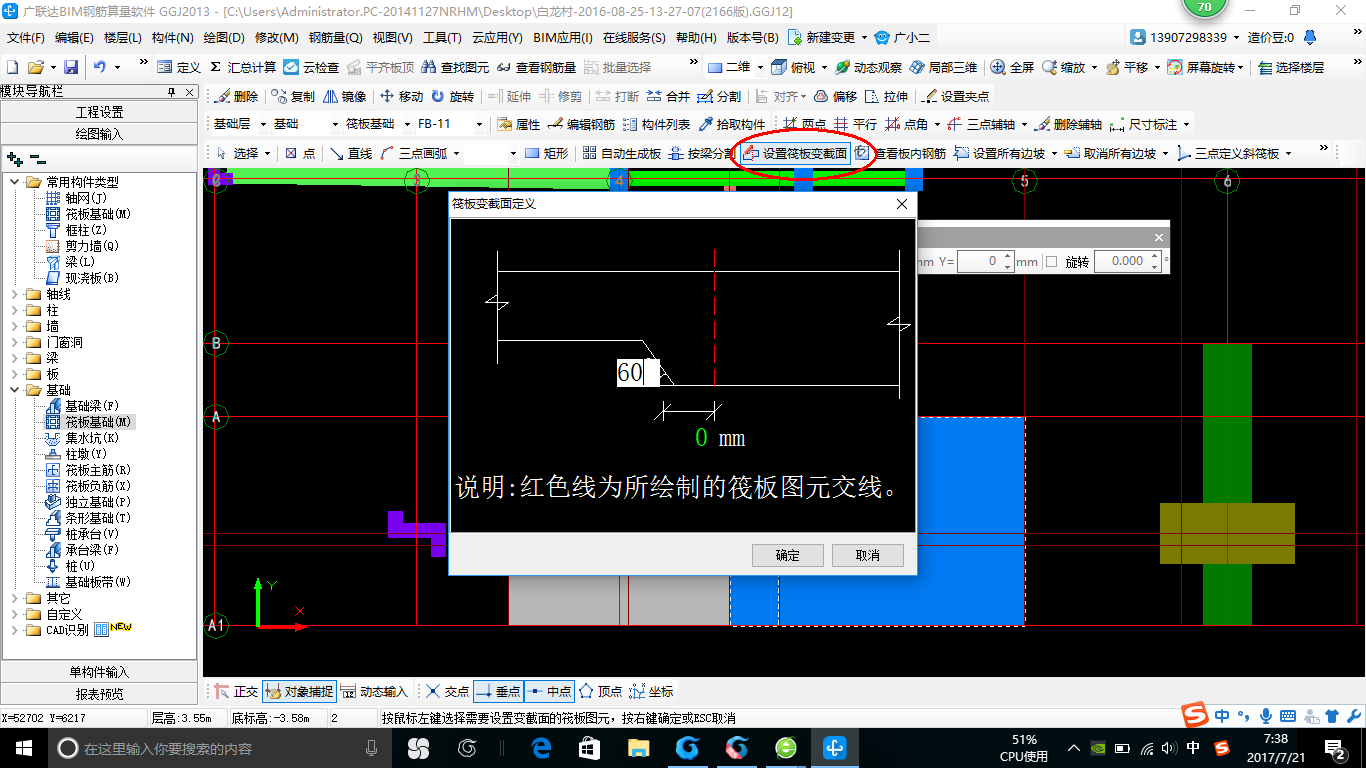The width and height of the screenshot is (1366, 768).
Task: Run 汇总计算 summary calculation
Action: (242, 67)
